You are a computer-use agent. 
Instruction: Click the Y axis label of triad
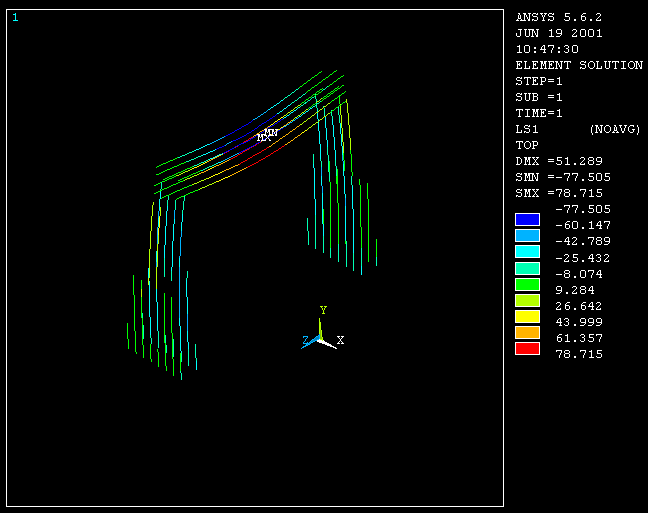tap(323, 310)
